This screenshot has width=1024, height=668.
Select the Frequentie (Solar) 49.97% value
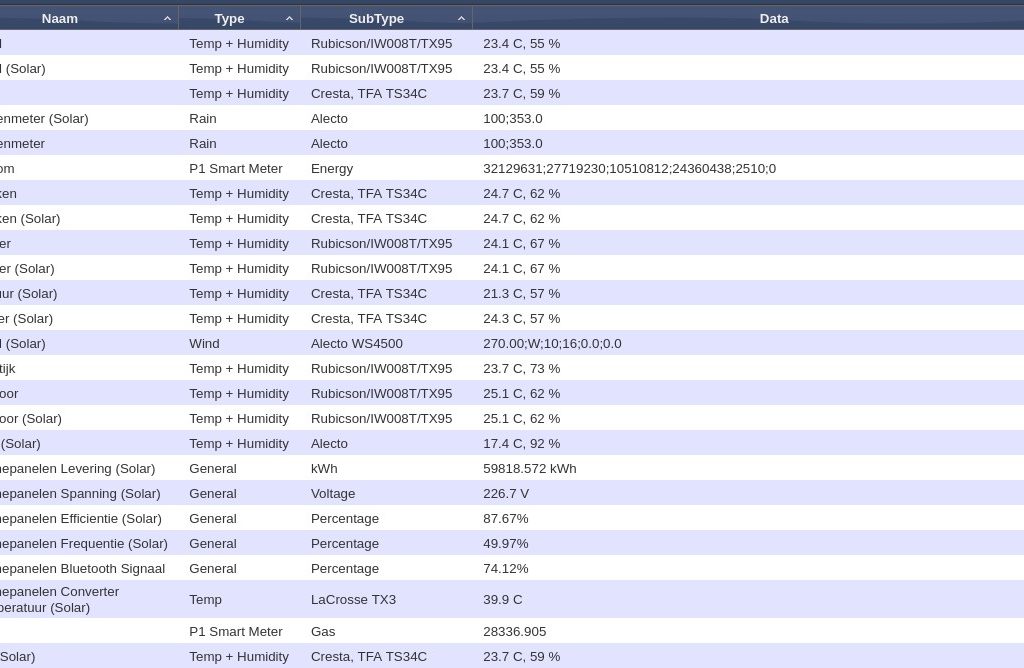click(505, 543)
